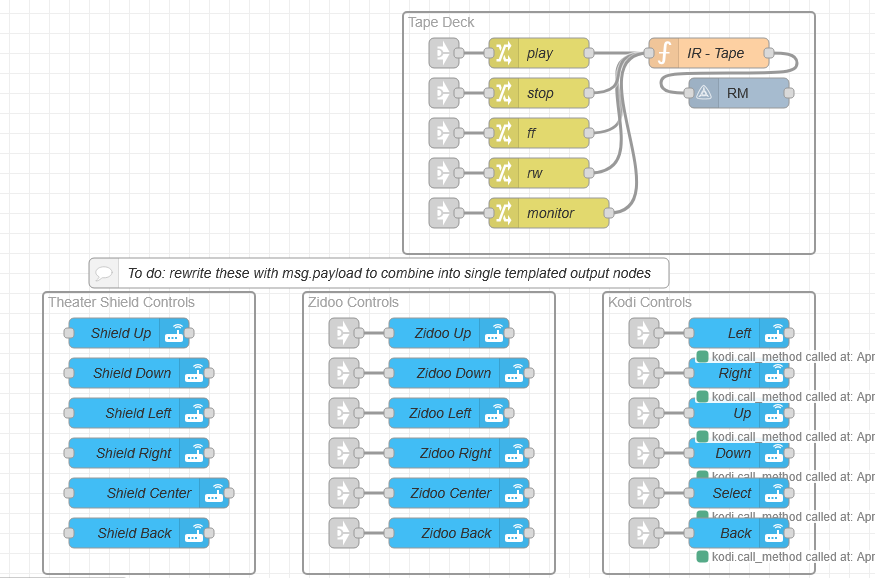Click the output port of the RM node
Viewport: 875px width, 578px height.
click(789, 93)
